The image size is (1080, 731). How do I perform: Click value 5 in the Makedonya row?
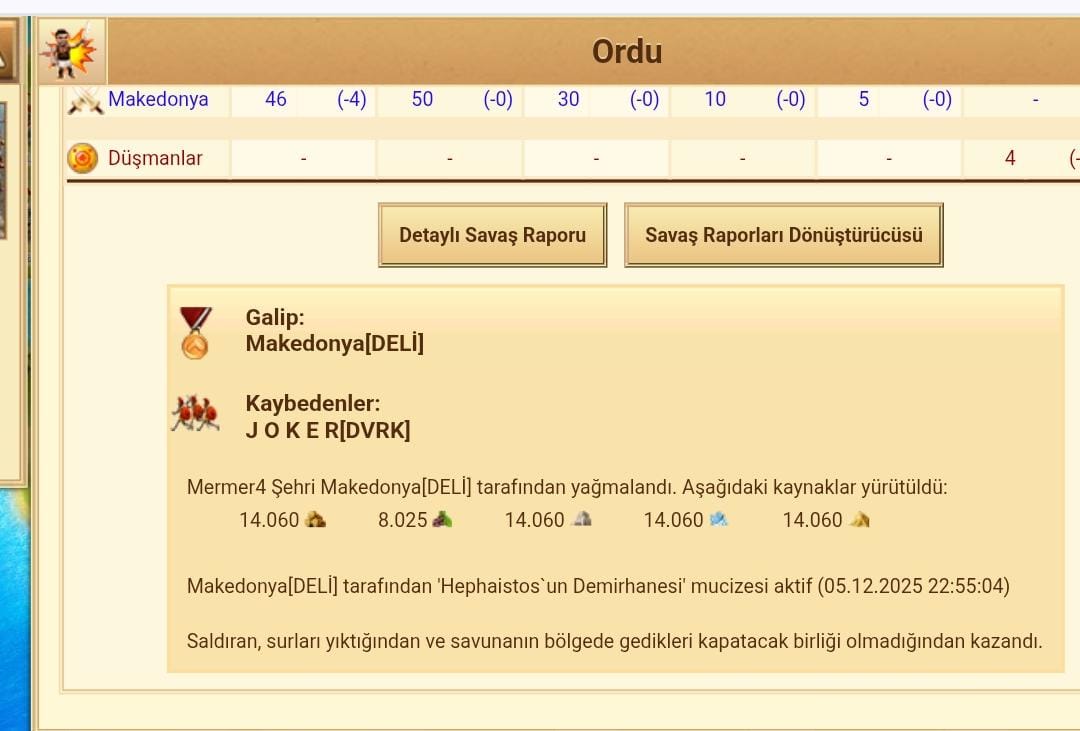pyautogui.click(x=863, y=99)
